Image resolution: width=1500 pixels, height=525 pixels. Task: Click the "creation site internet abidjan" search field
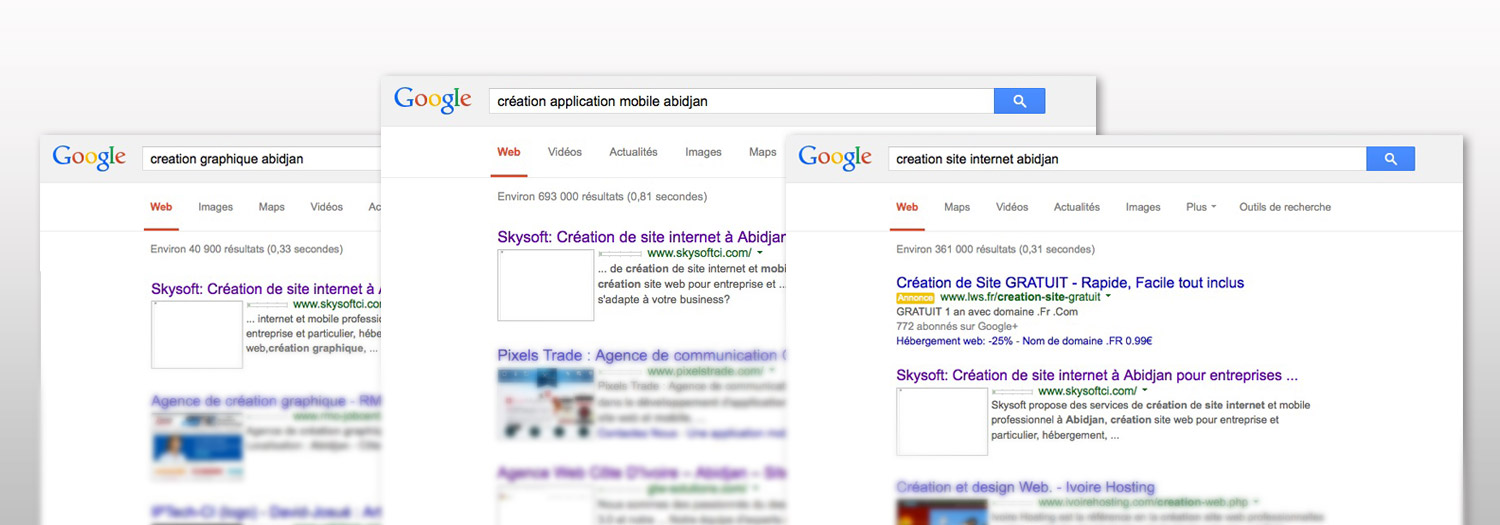click(1127, 158)
